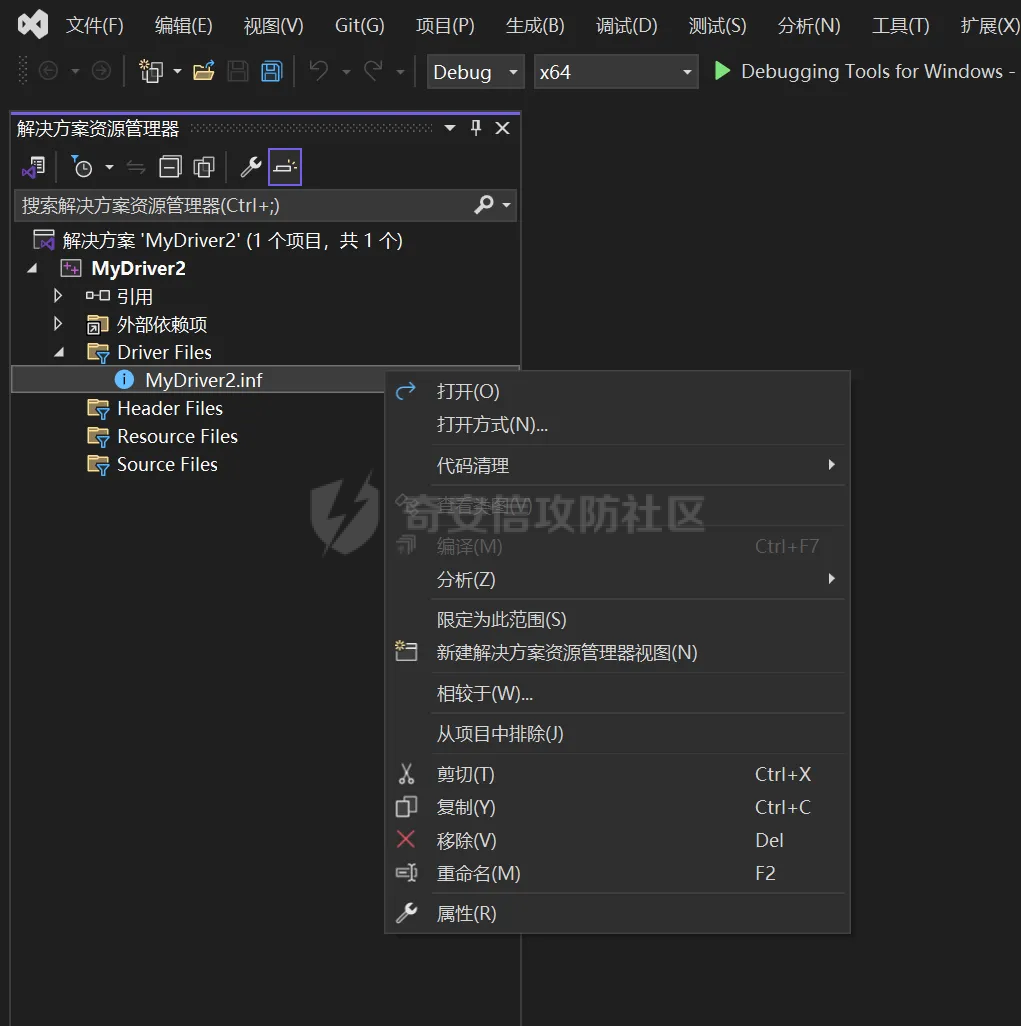Open the redo history dropdown arrow

(x=400, y=71)
